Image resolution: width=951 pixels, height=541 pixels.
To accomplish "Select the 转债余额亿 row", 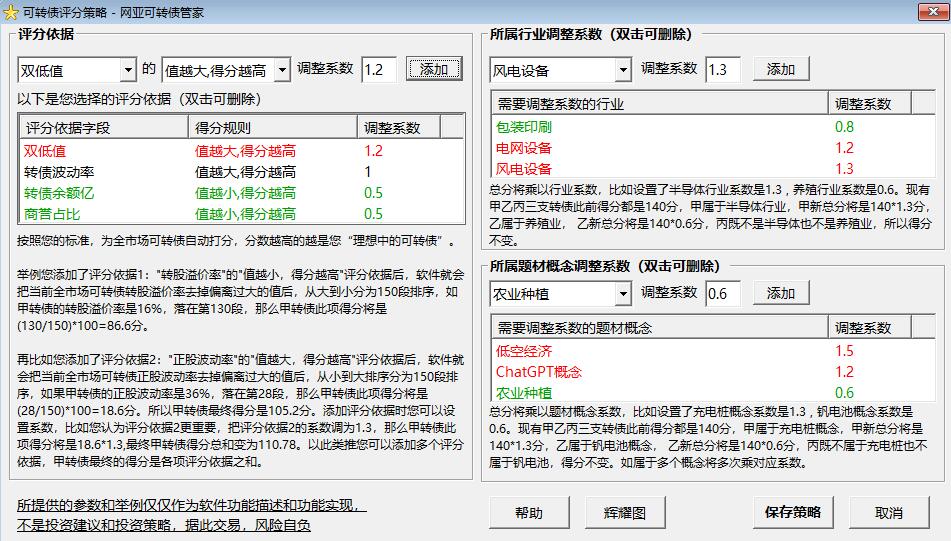I will point(242,193).
